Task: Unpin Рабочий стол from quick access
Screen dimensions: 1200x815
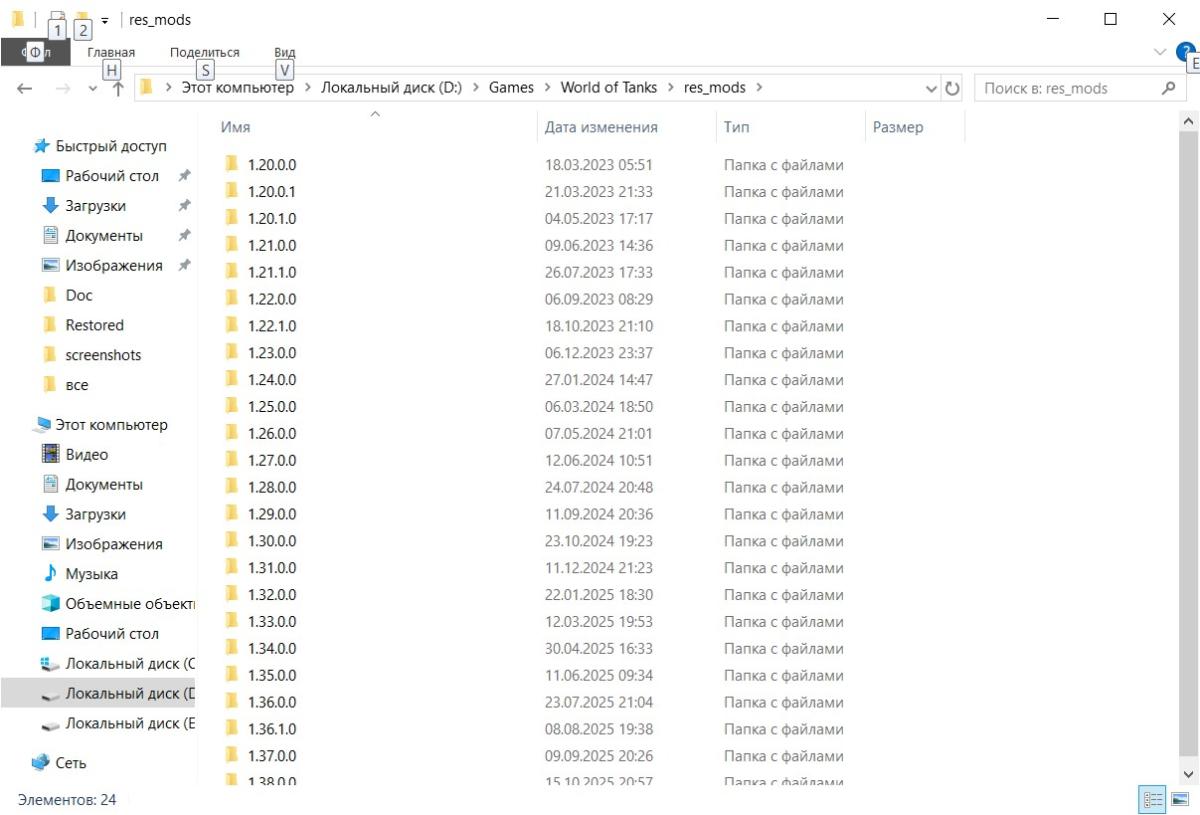Action: (x=184, y=176)
